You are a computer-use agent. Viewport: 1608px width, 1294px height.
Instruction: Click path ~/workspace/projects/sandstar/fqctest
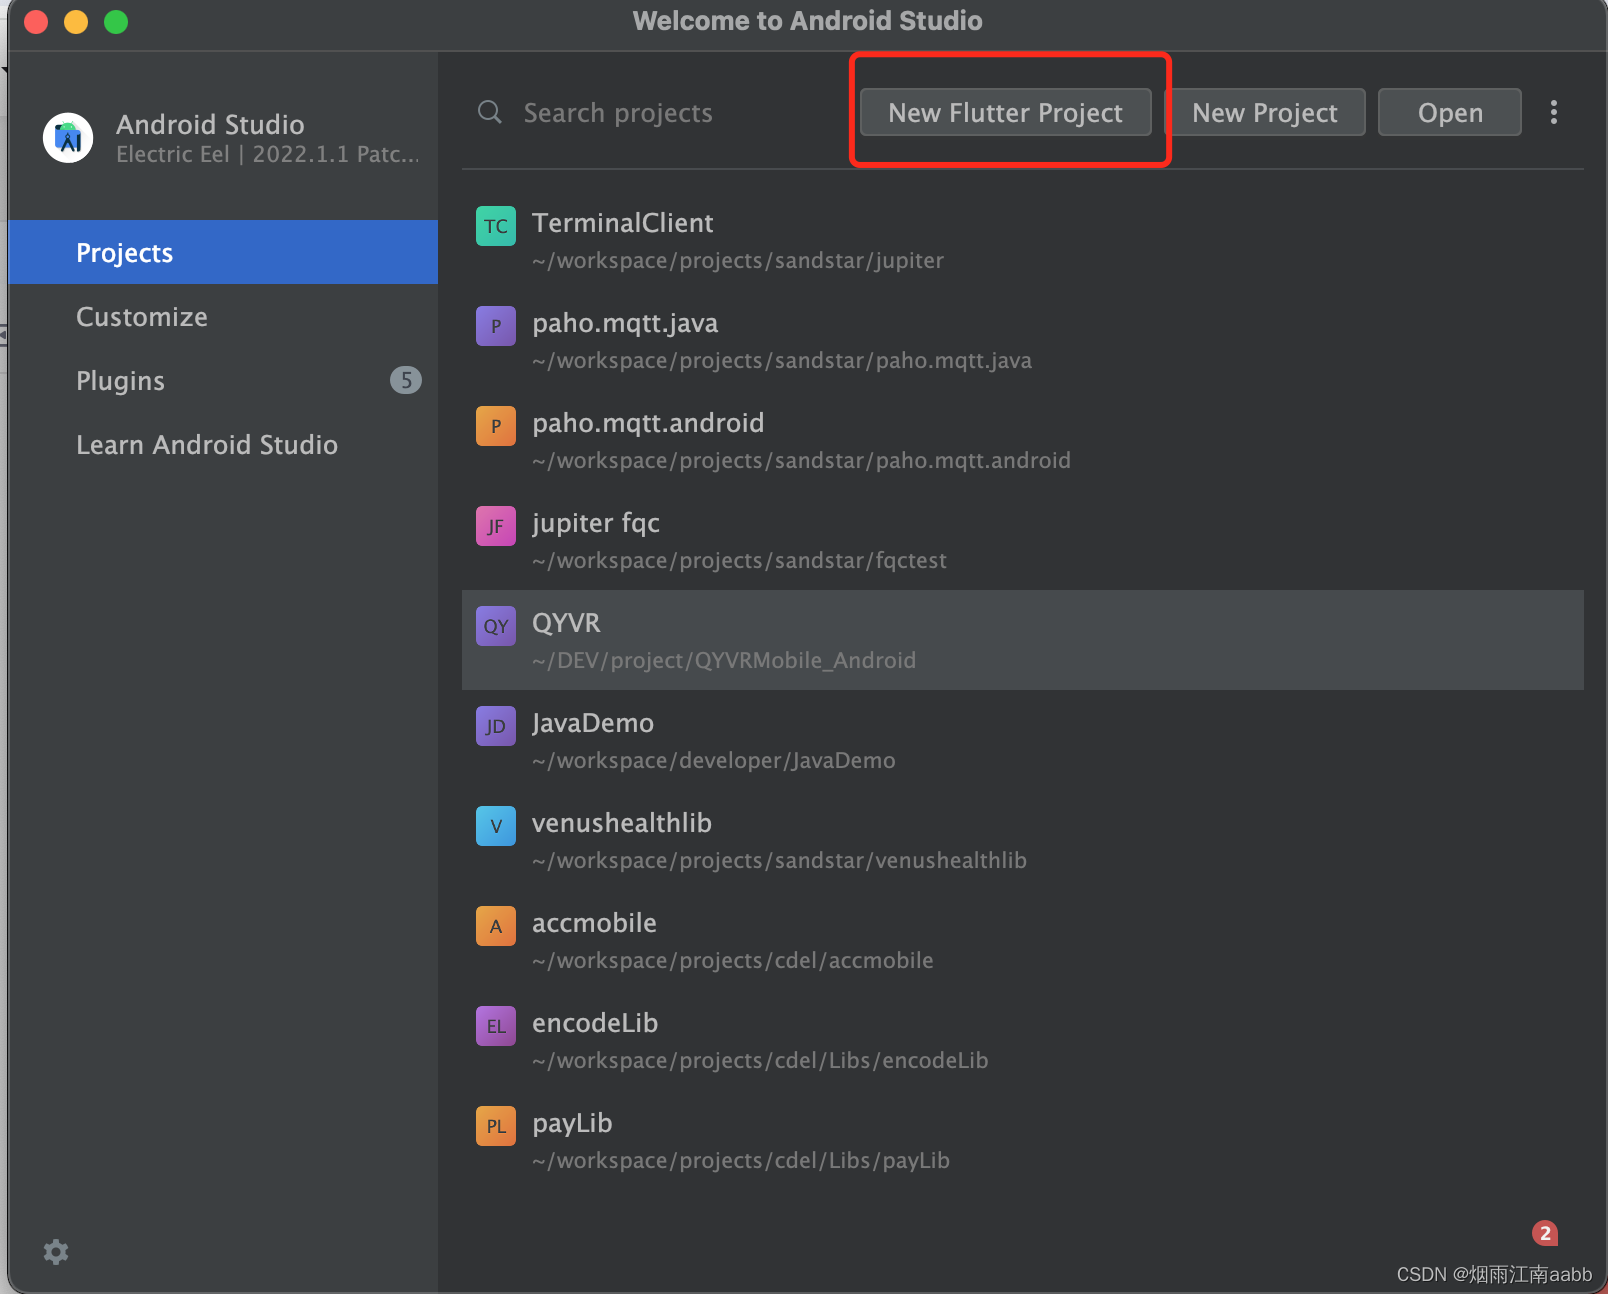[x=739, y=560]
